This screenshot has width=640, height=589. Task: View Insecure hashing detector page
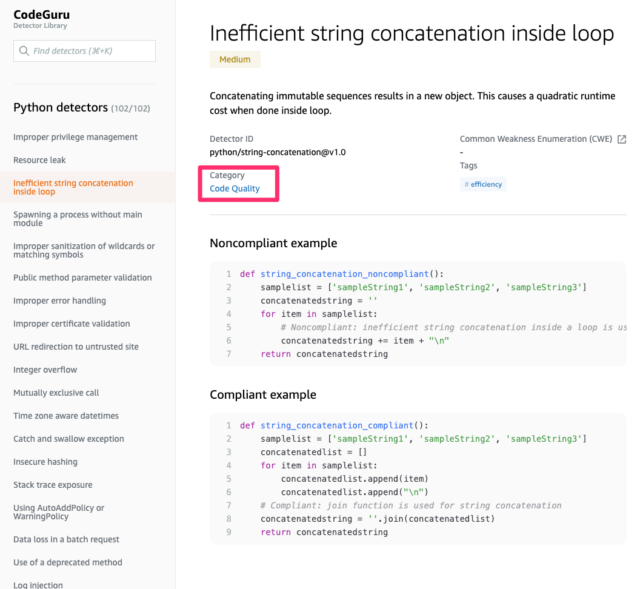pyautogui.click(x=45, y=462)
